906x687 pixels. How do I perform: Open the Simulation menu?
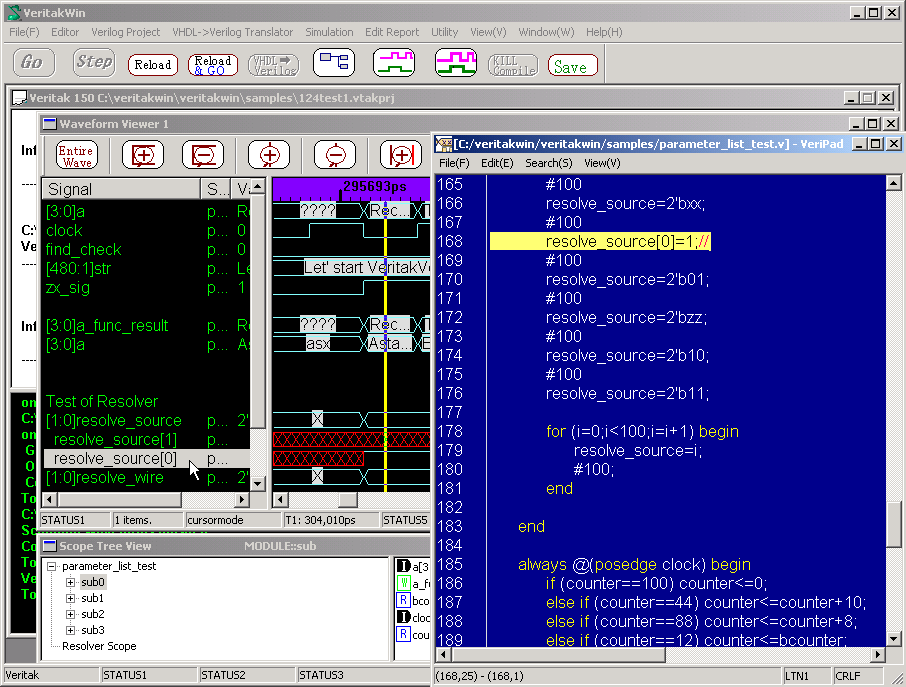(x=329, y=32)
